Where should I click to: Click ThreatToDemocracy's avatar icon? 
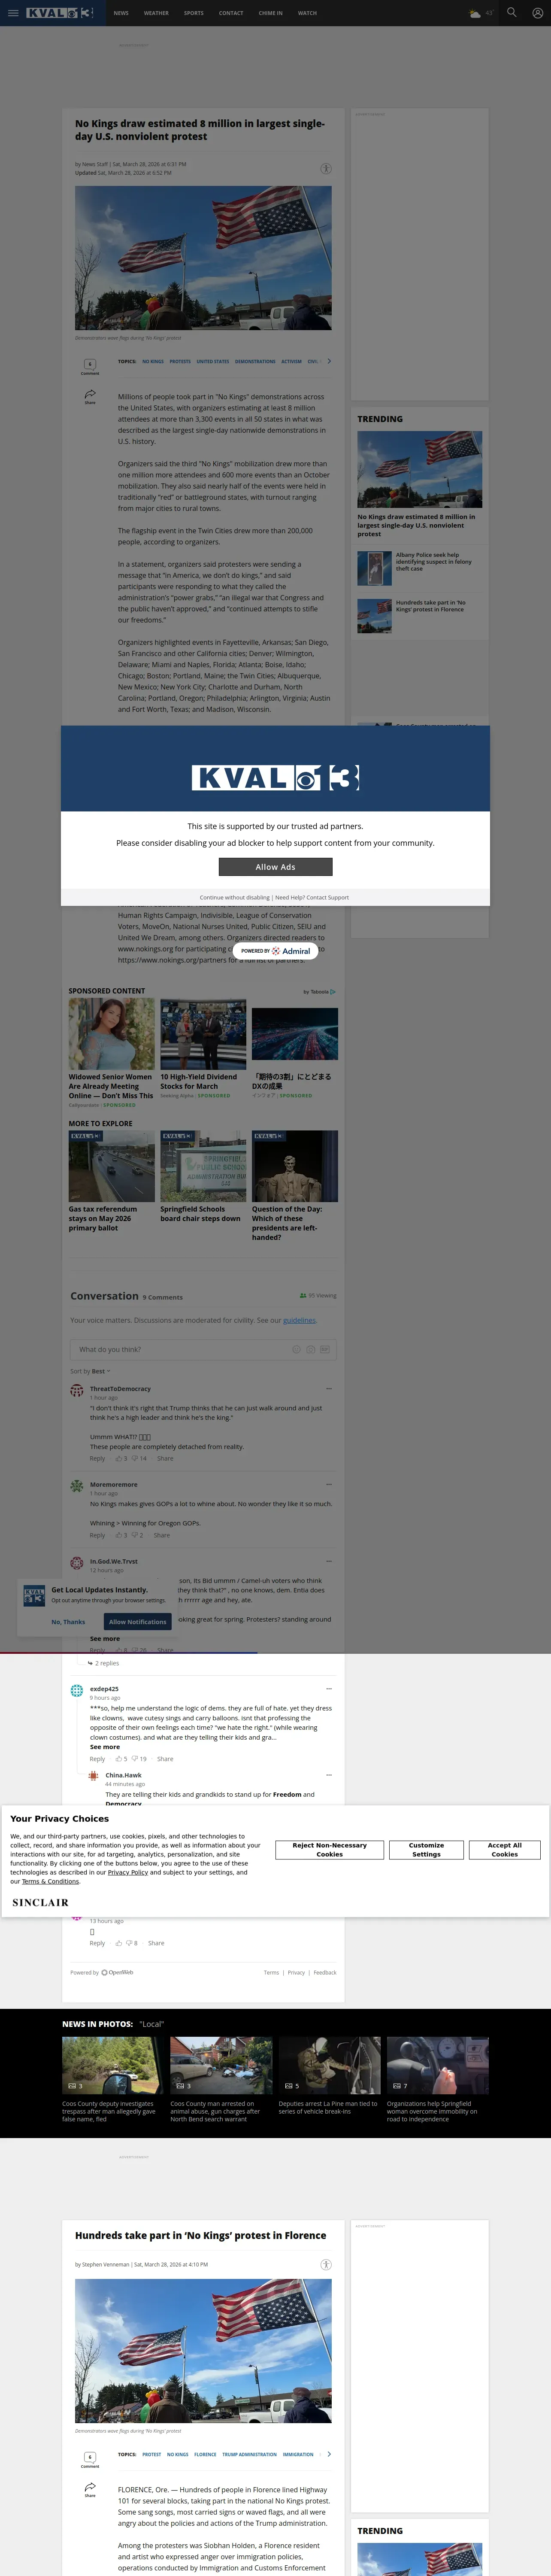[x=77, y=1391]
